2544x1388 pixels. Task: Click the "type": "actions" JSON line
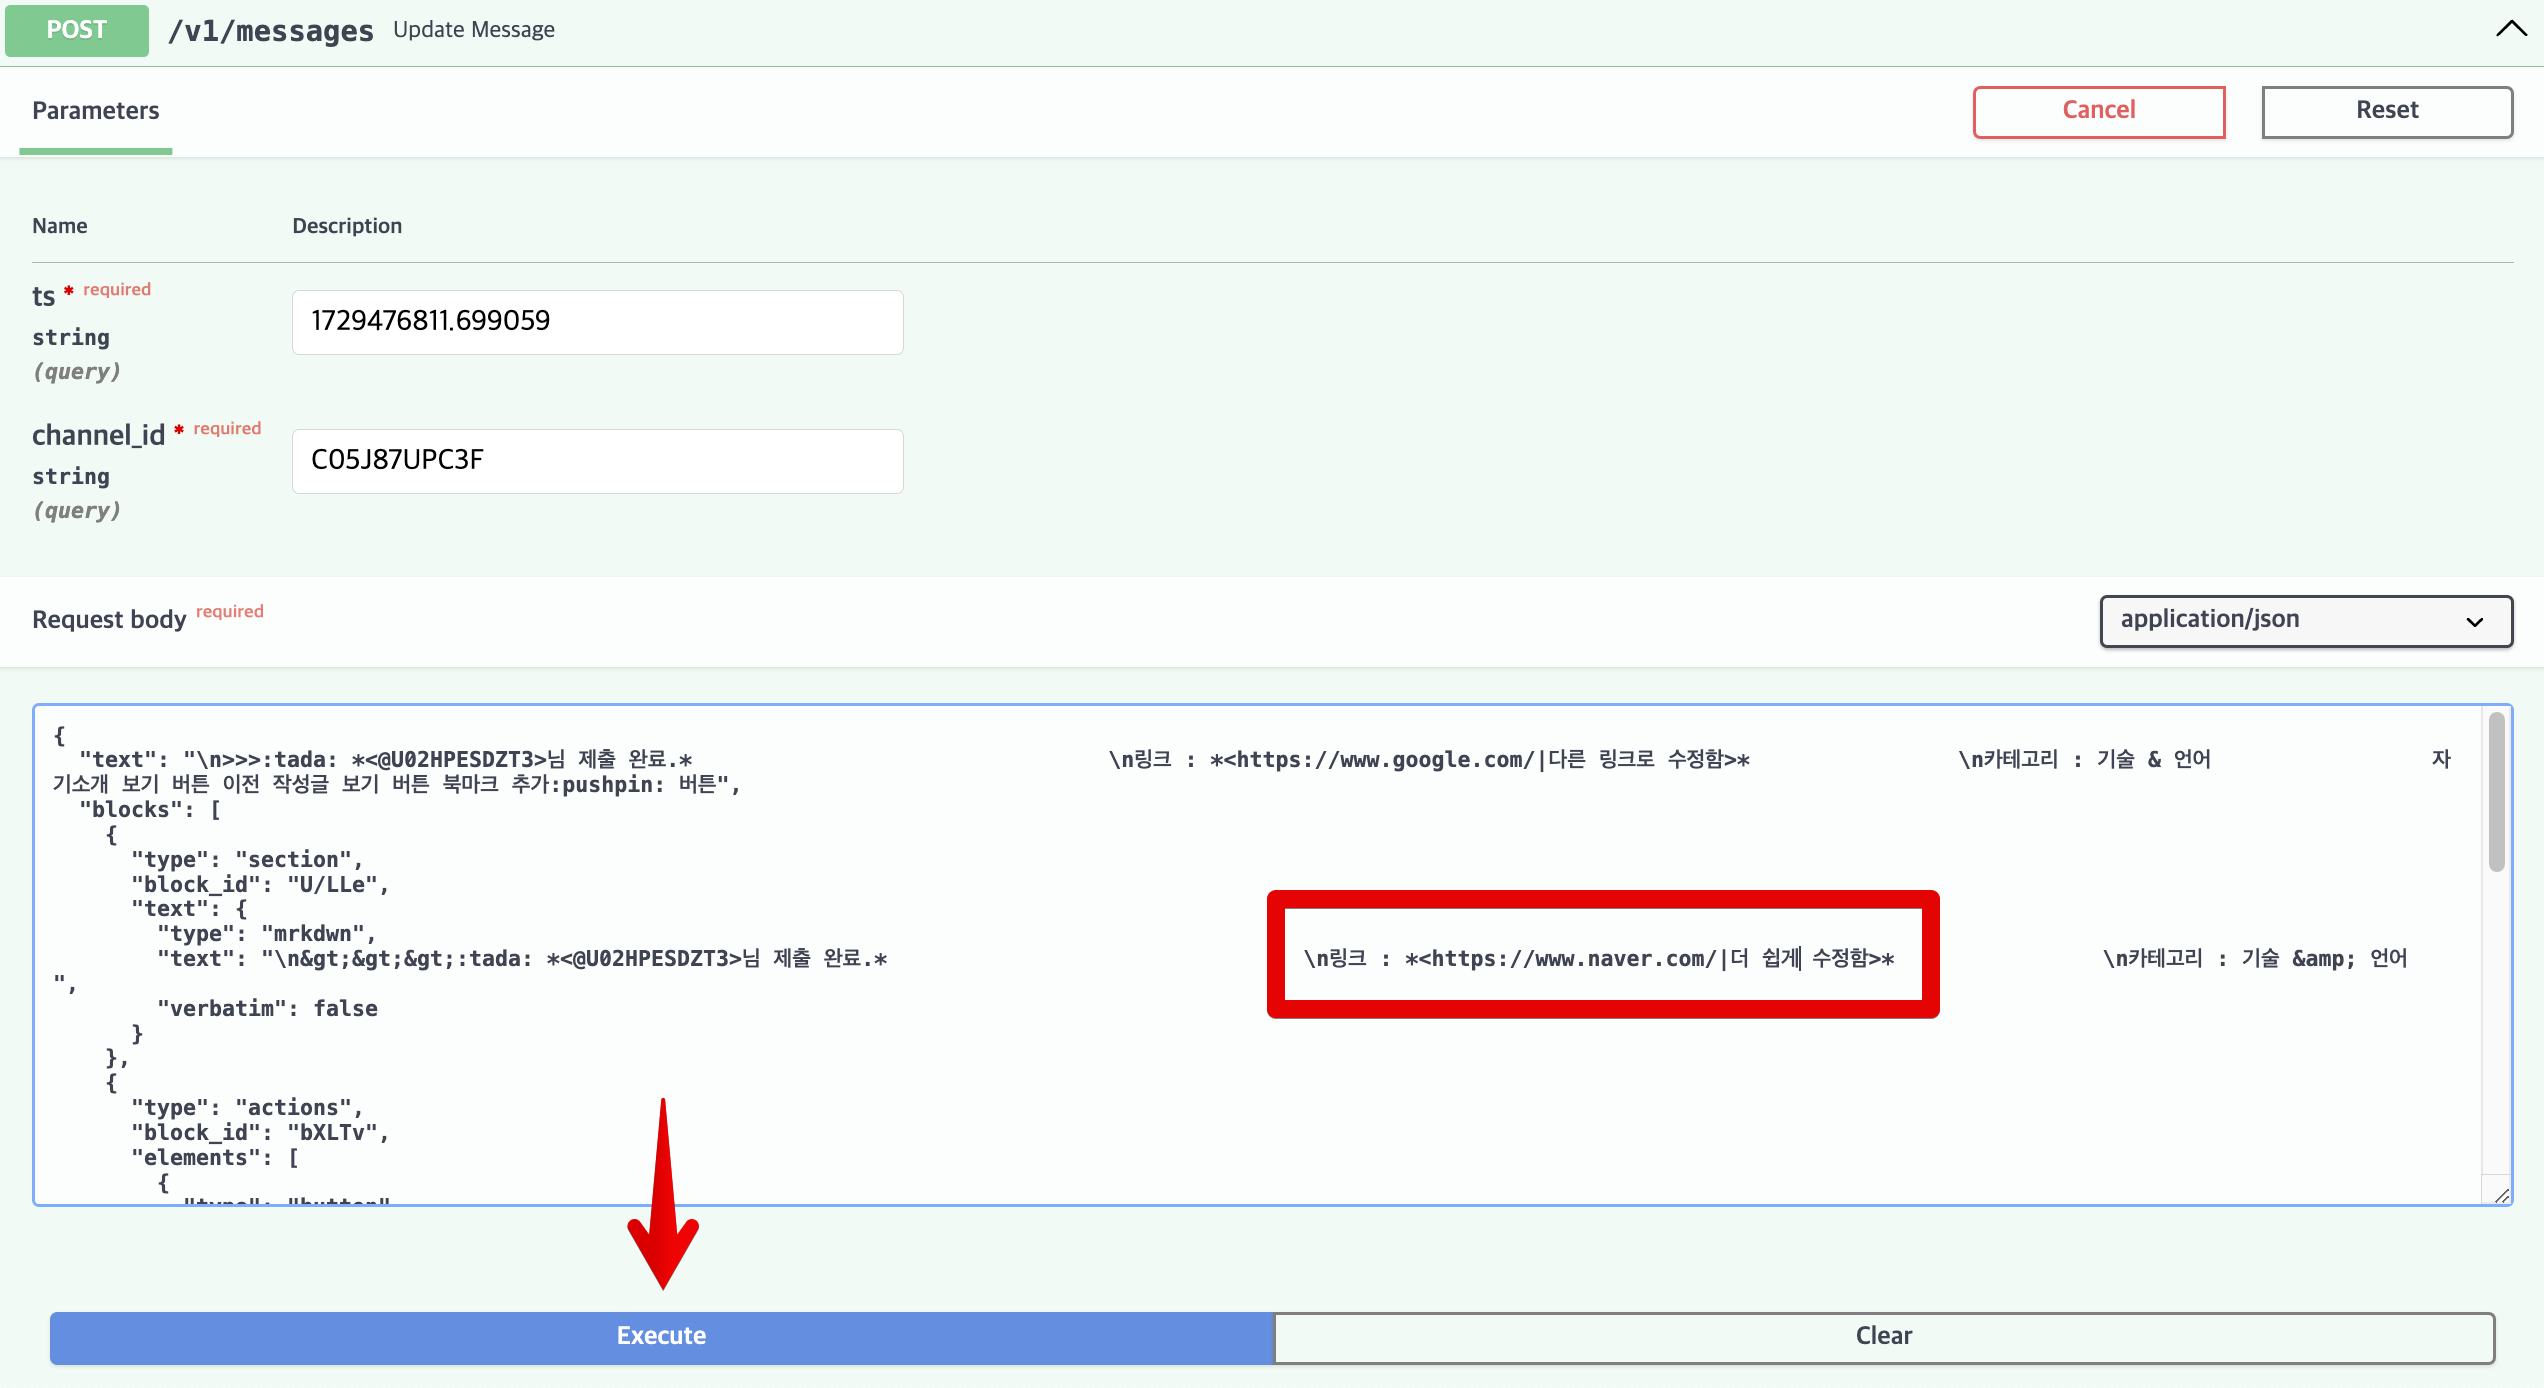(x=247, y=1108)
